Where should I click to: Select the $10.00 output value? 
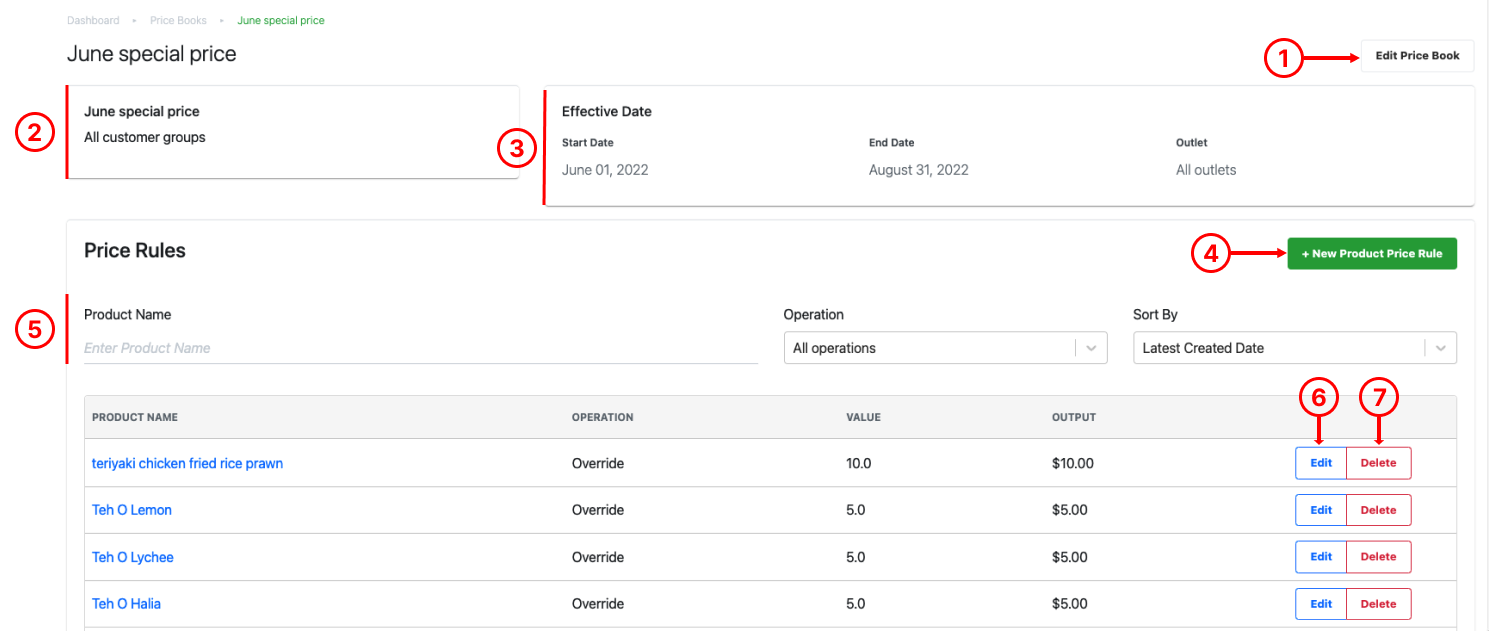coord(1073,463)
